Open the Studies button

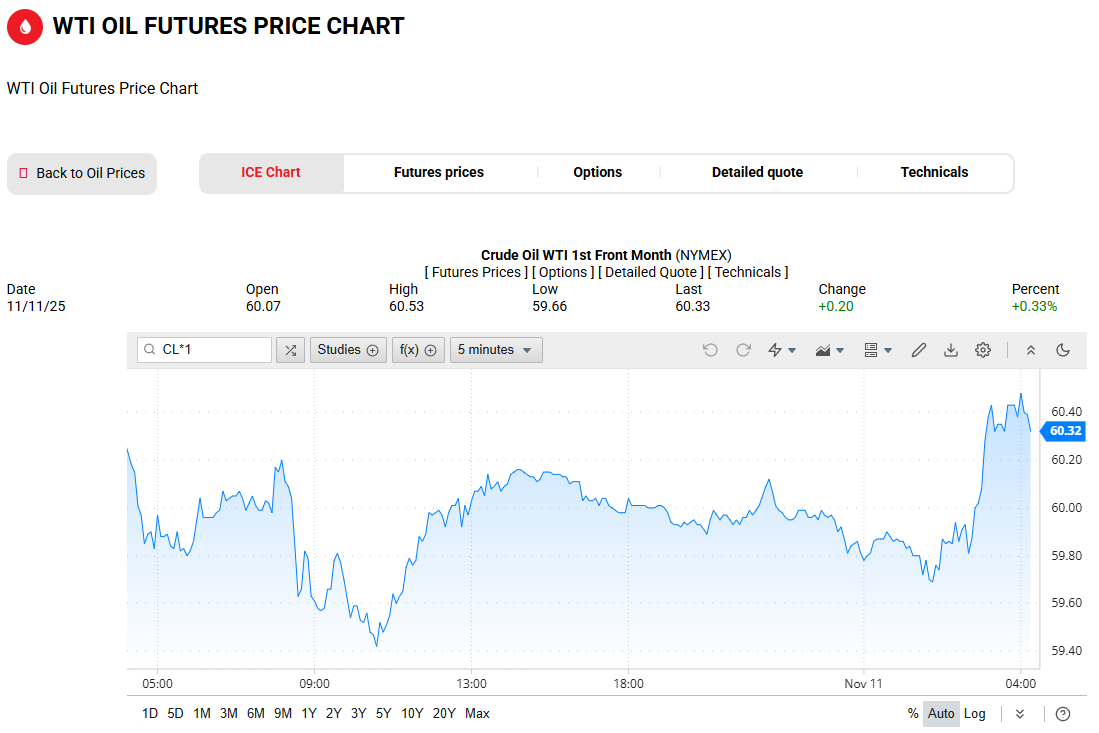click(x=348, y=350)
